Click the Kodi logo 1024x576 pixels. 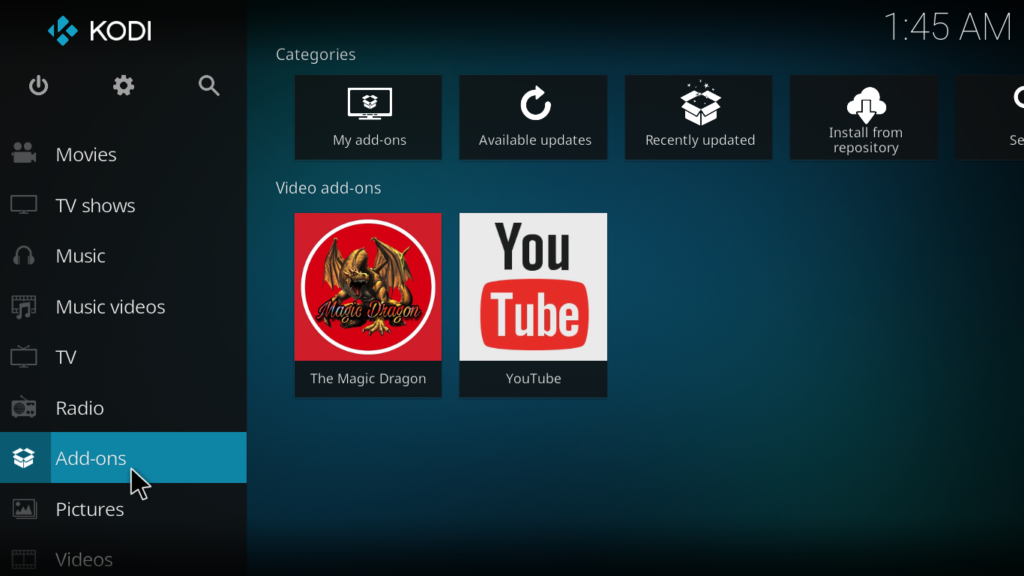99,31
